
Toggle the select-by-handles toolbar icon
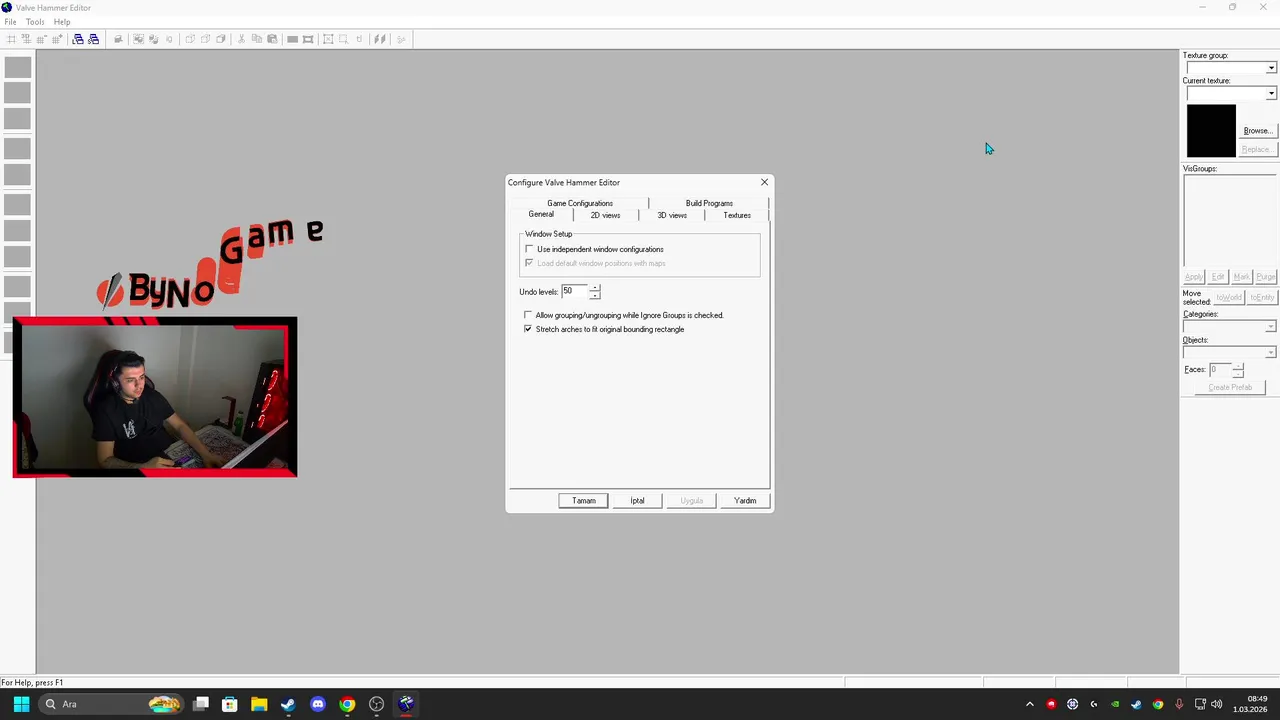click(328, 39)
